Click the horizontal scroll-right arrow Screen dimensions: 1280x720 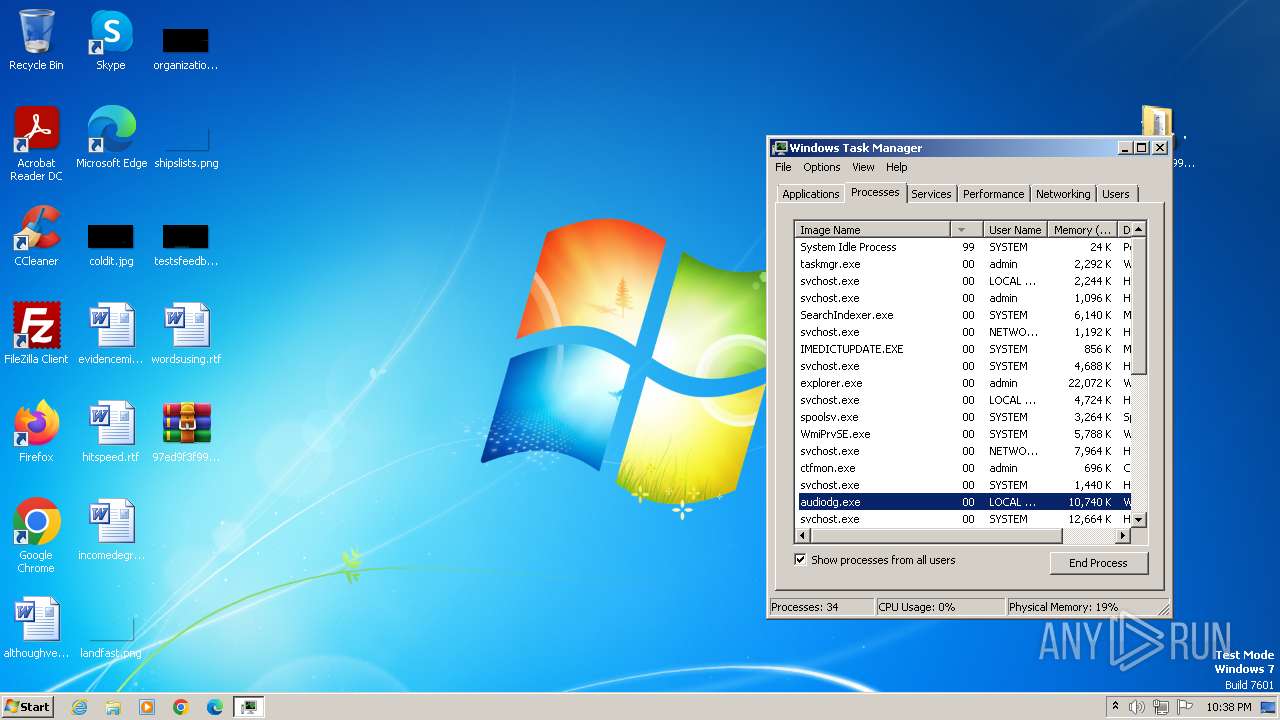1123,536
